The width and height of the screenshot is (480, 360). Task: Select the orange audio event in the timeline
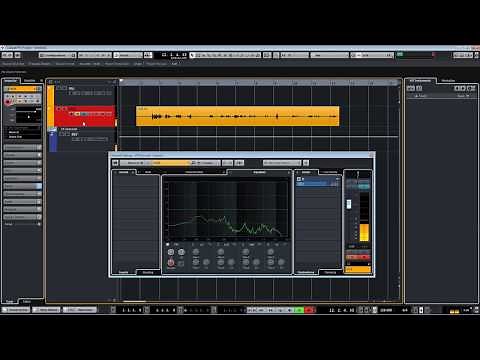(238, 116)
